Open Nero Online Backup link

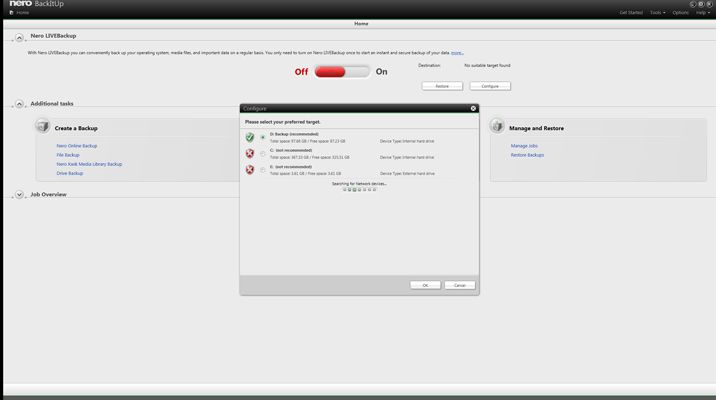(x=77, y=146)
